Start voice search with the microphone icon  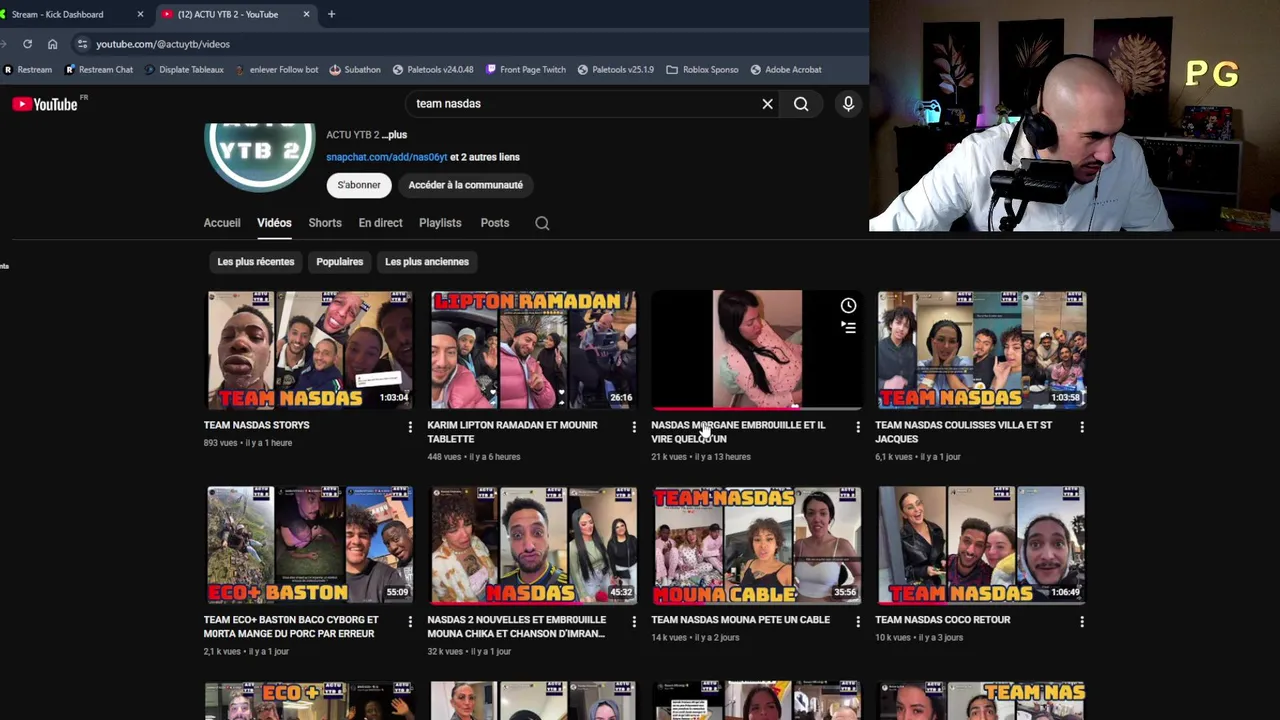[x=848, y=104]
